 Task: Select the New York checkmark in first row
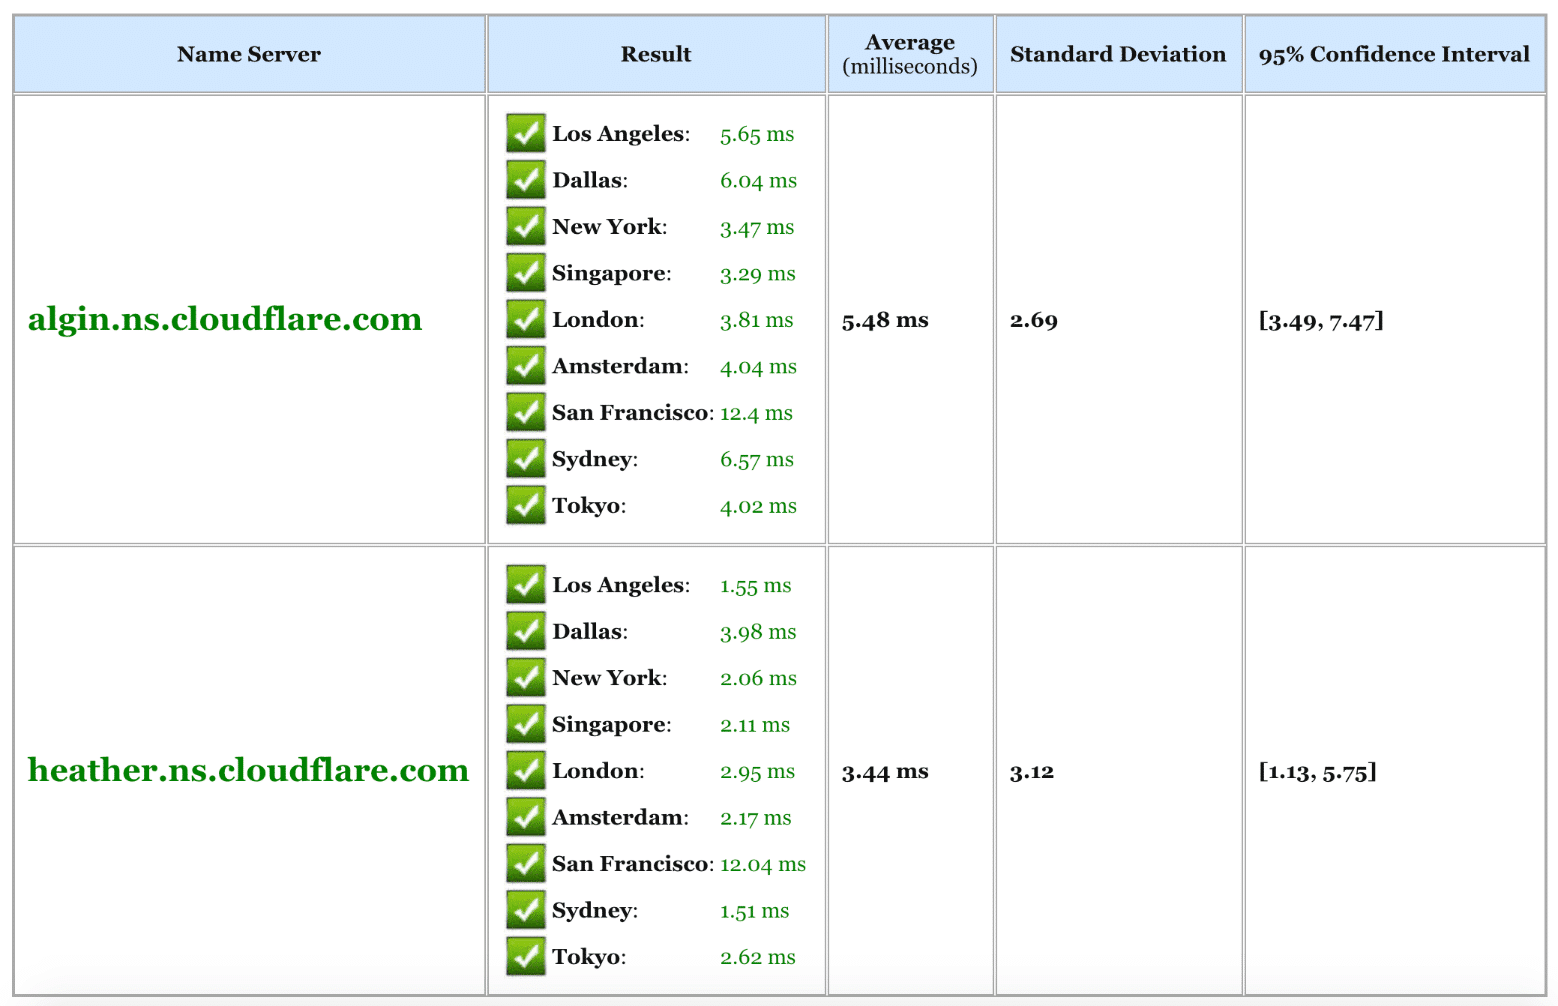tap(526, 226)
